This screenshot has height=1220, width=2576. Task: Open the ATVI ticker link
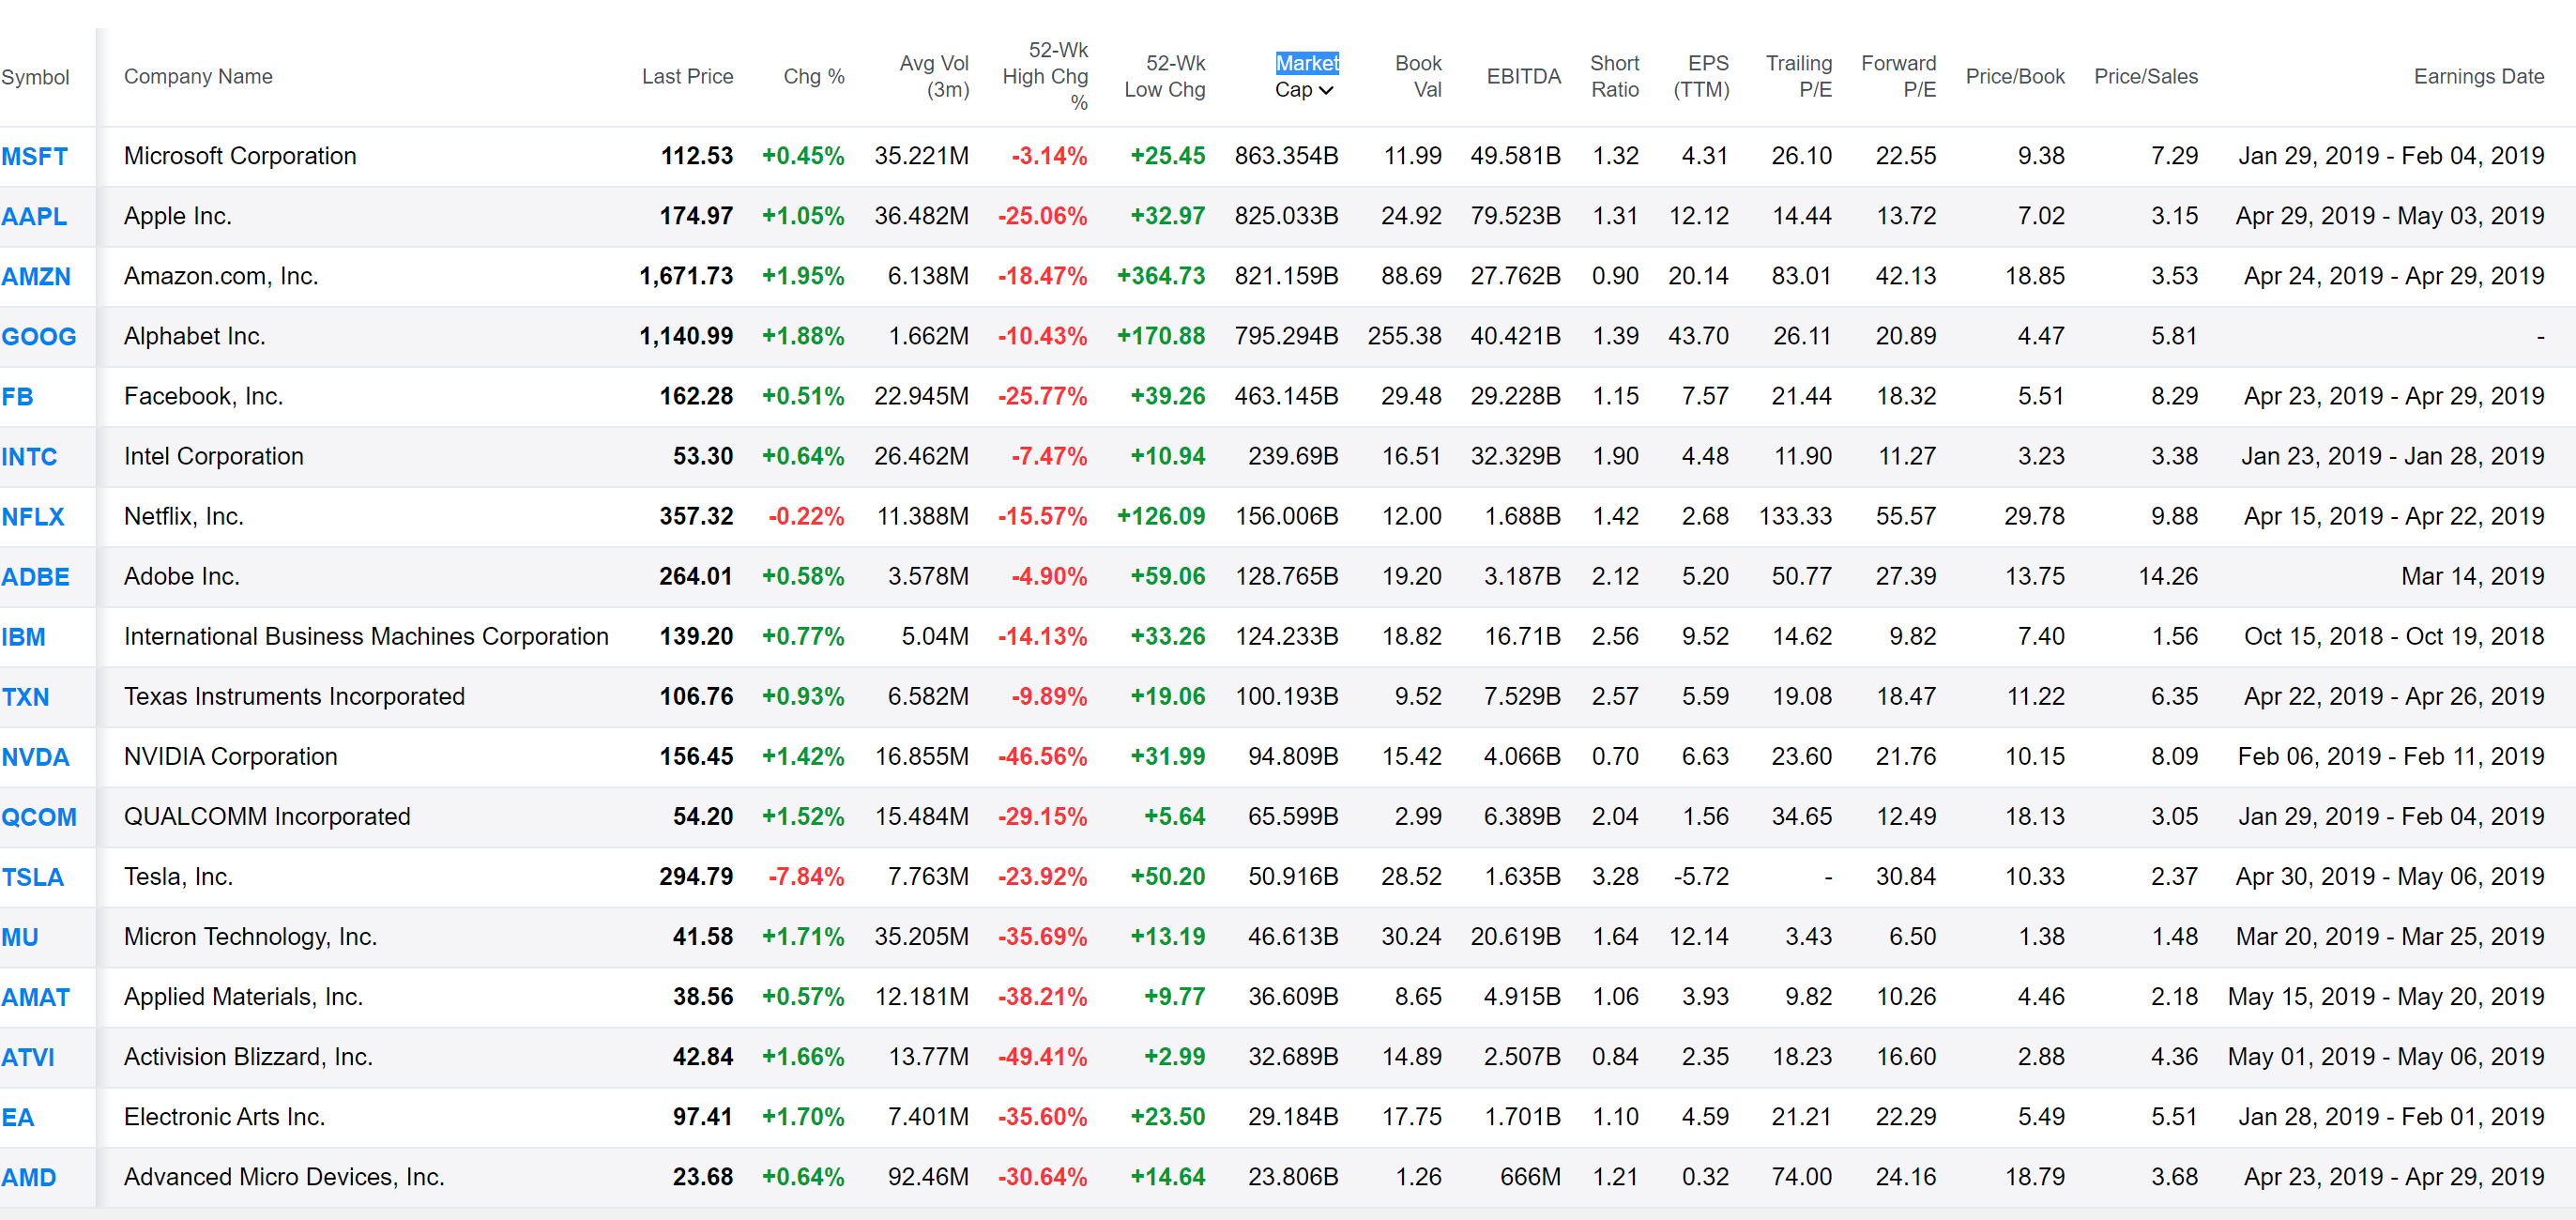click(x=28, y=1056)
